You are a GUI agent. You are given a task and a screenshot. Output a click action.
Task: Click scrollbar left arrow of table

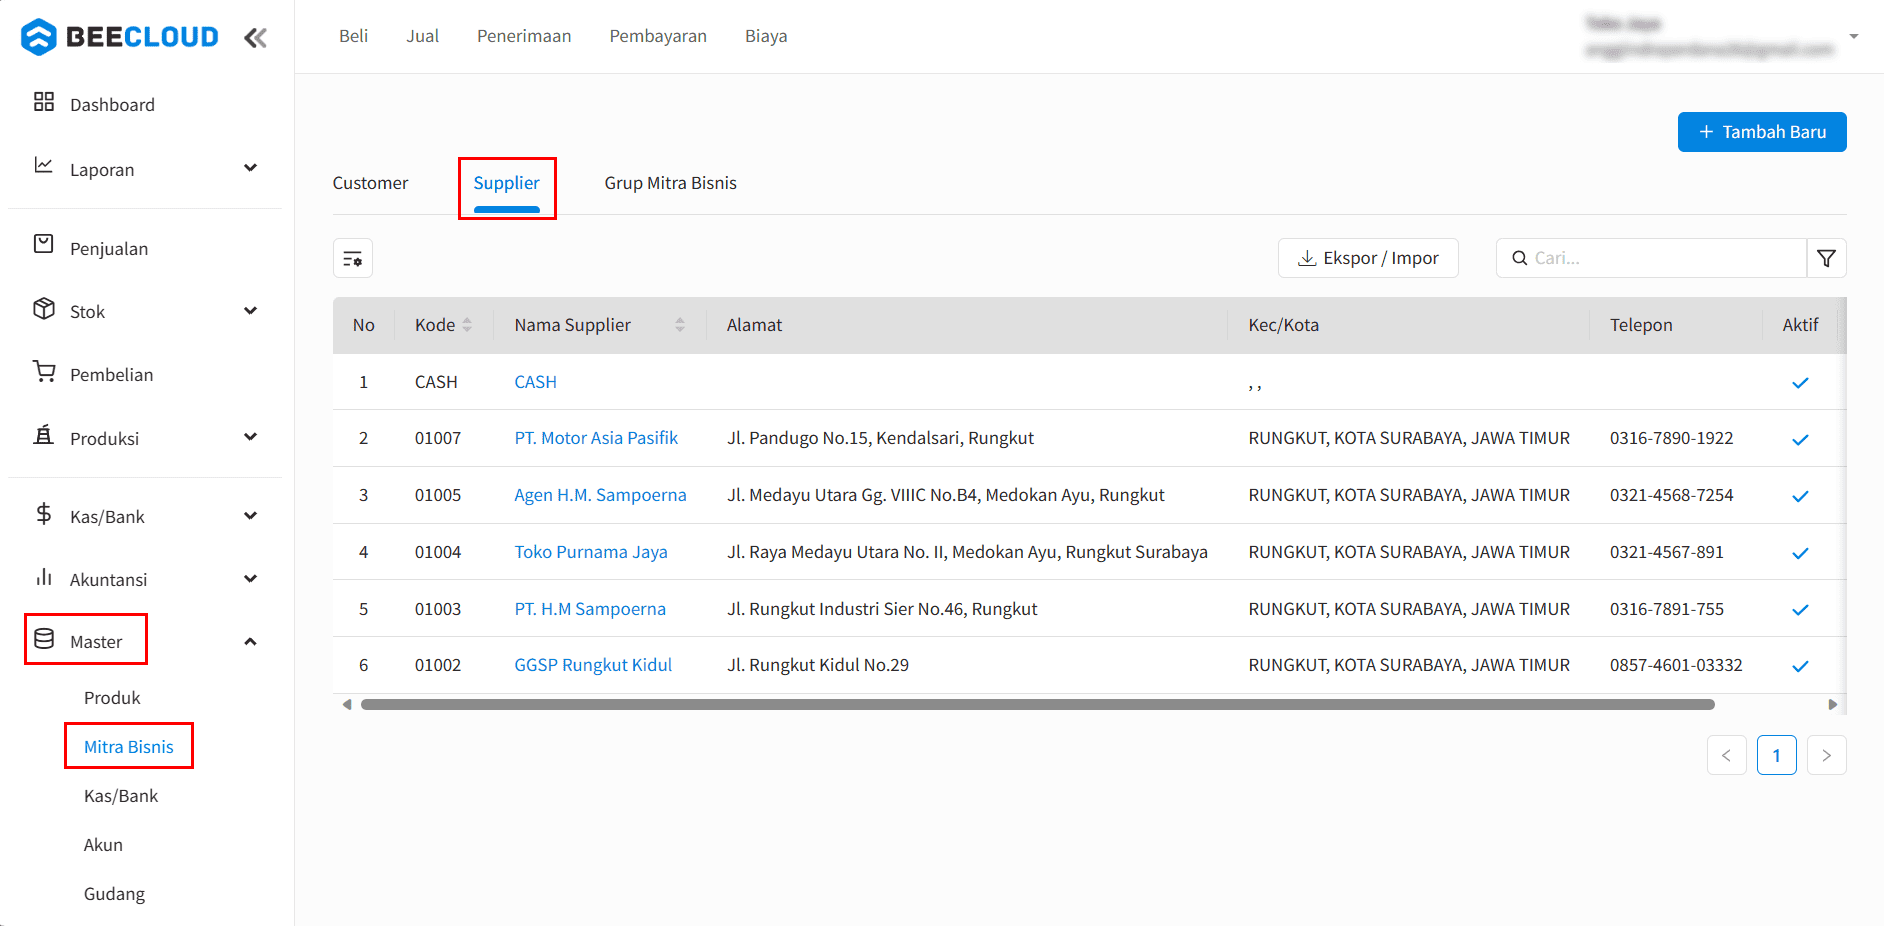pos(347,704)
